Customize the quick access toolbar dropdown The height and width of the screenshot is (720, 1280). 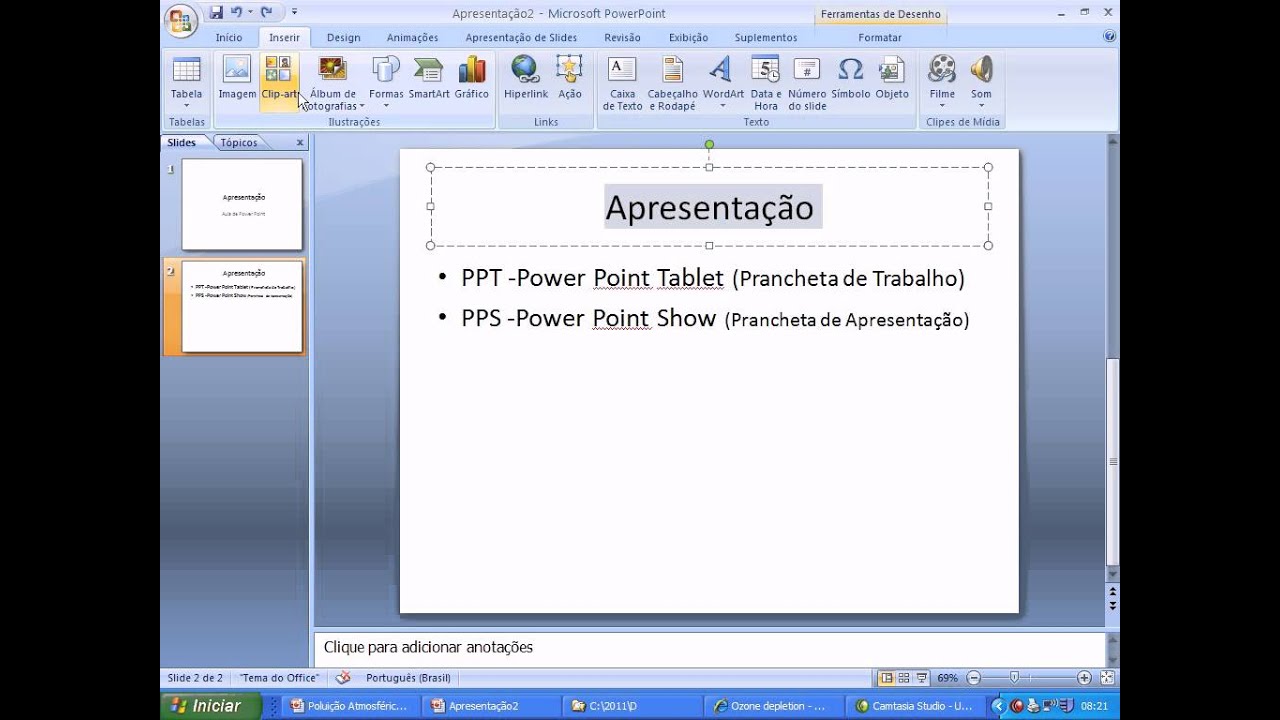click(295, 12)
